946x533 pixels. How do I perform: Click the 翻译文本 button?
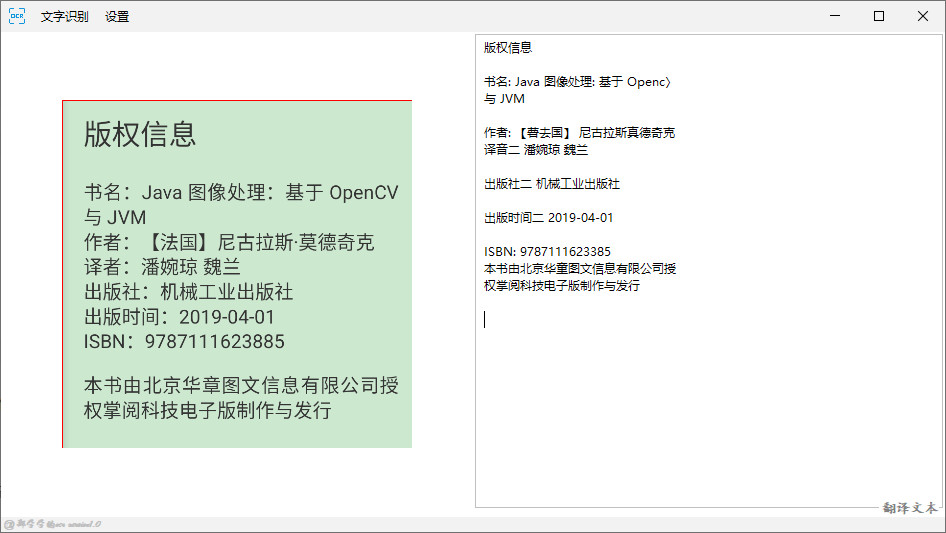click(910, 508)
